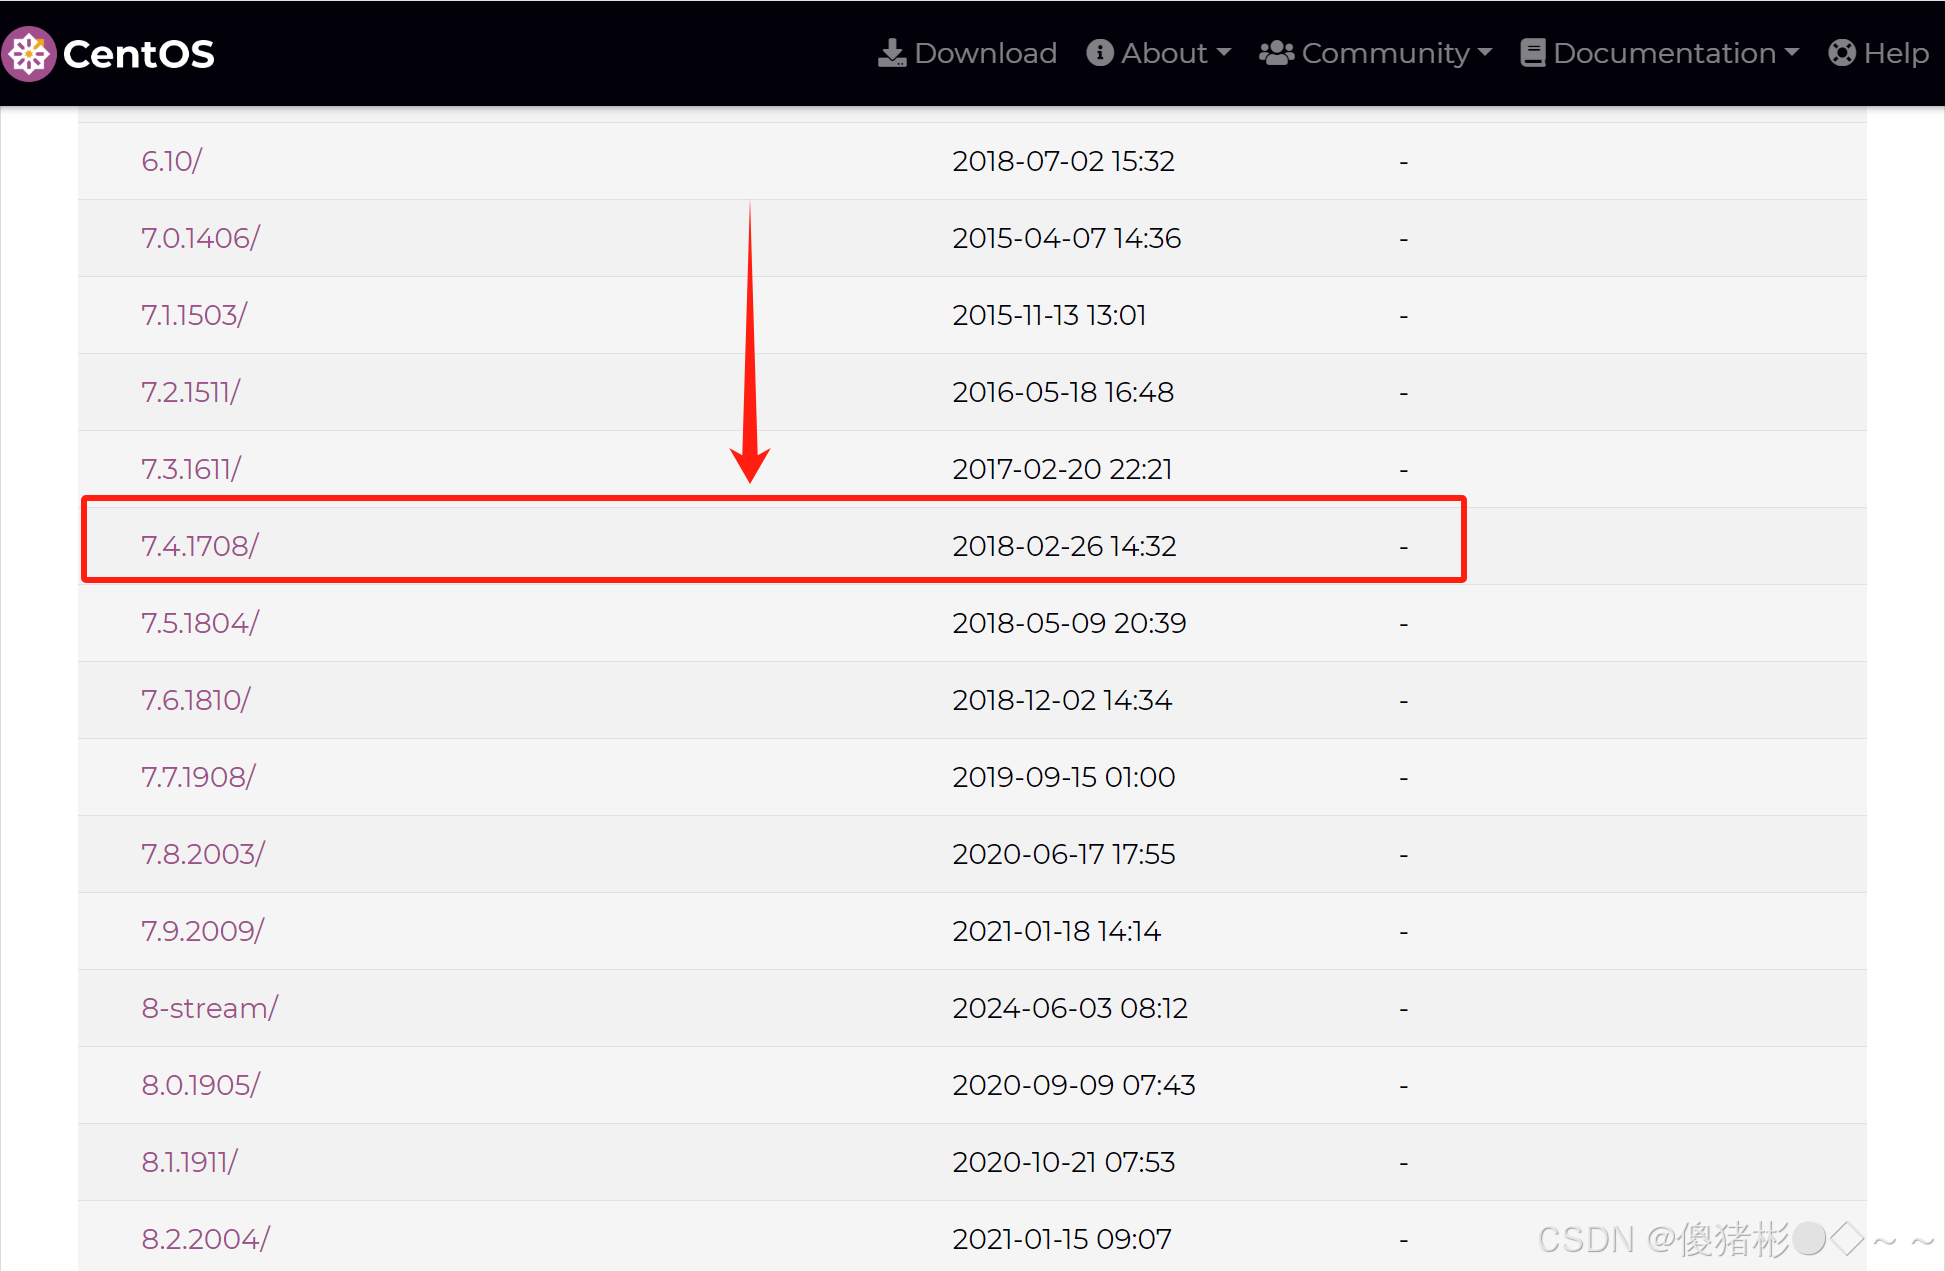This screenshot has width=1945, height=1271.
Task: Open the Download menu item
Action: click(985, 53)
